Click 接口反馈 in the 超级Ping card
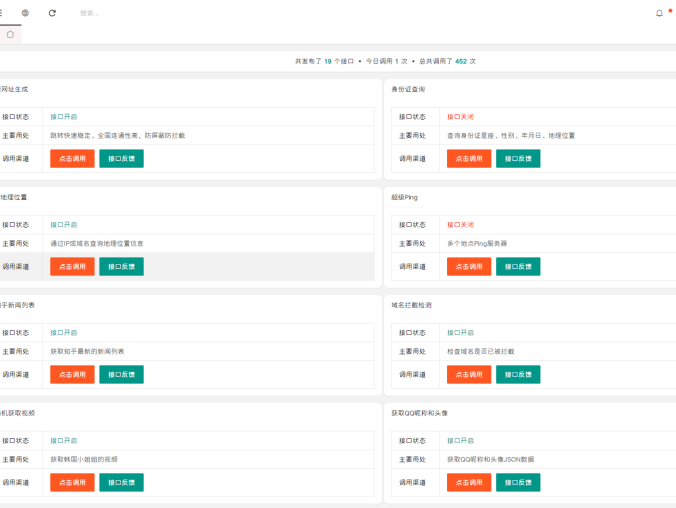The image size is (676, 508). (x=518, y=266)
